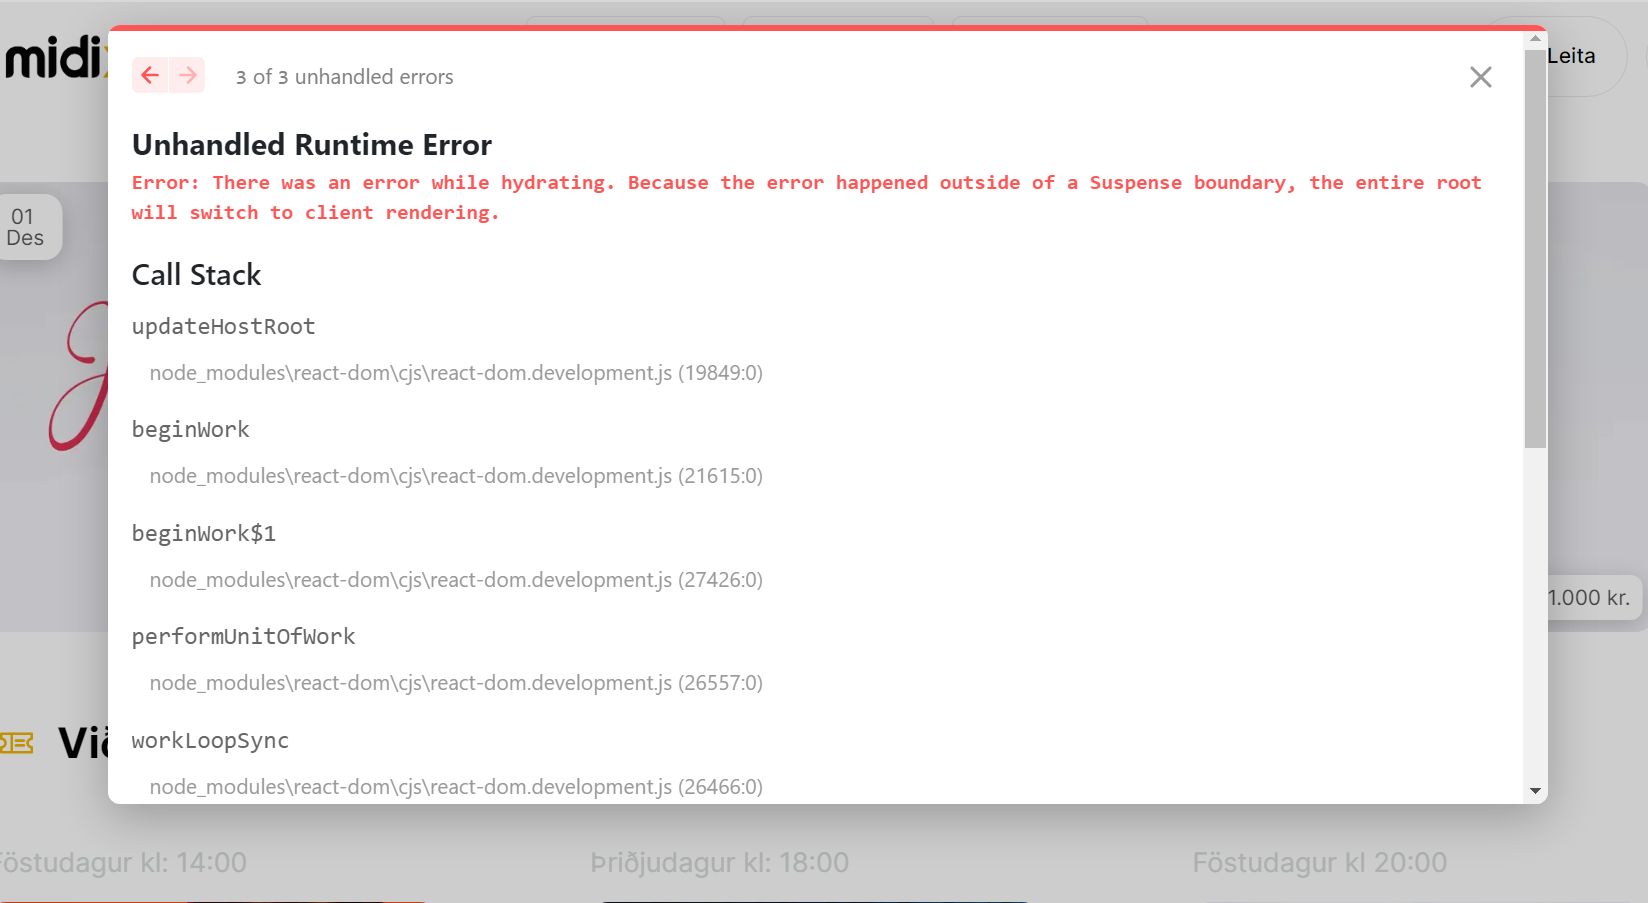Select the performUnitOfWork stack frame
Screen dimensions: 1648x903
pos(243,637)
